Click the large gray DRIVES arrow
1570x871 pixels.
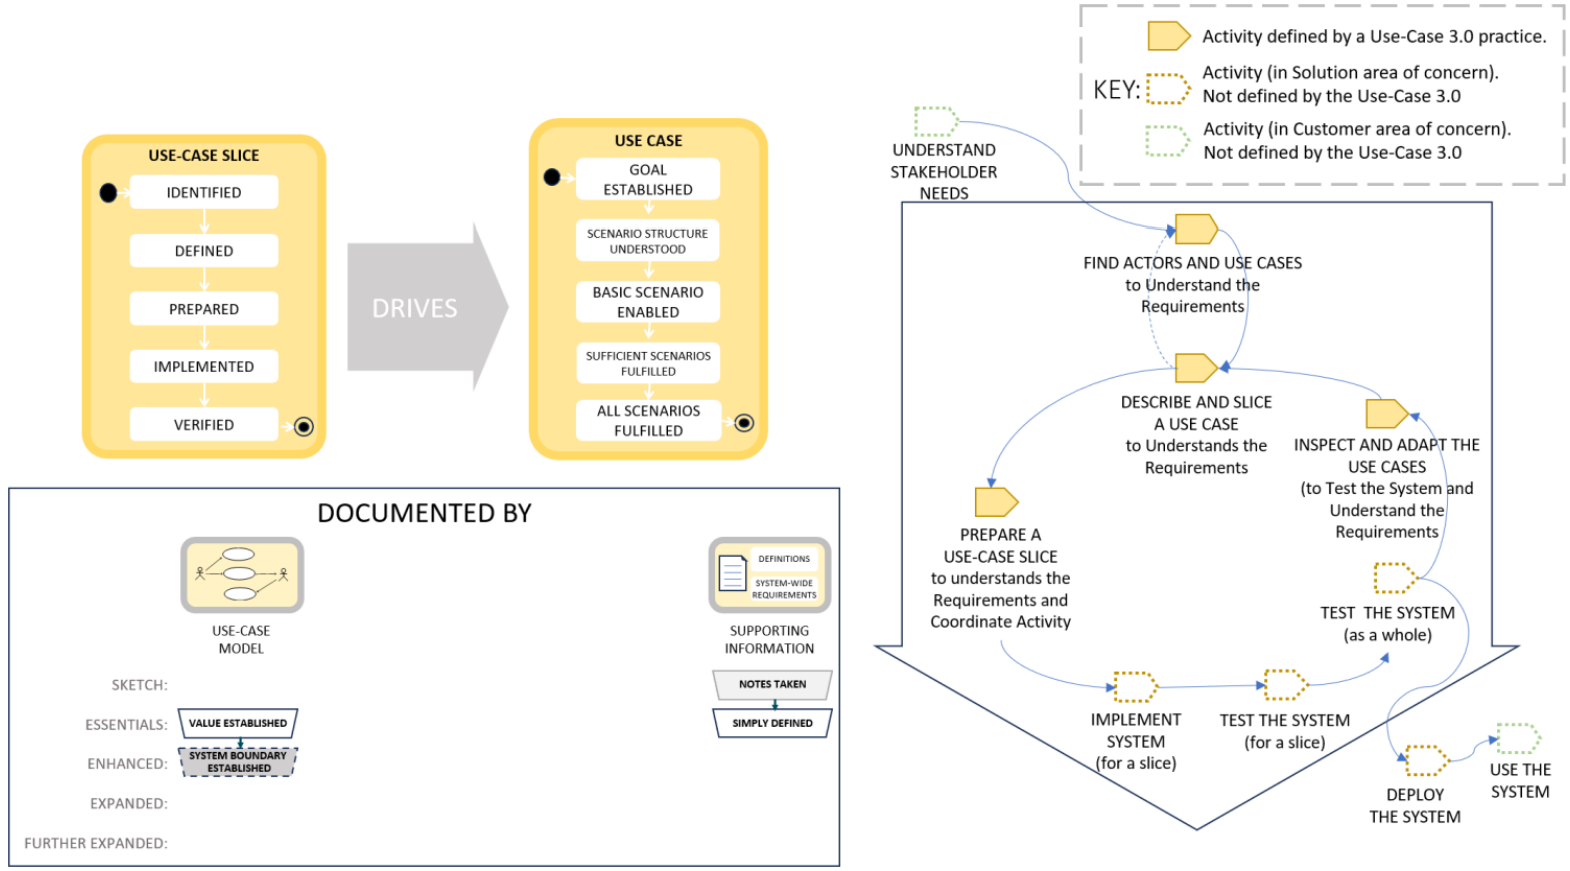coord(425,308)
